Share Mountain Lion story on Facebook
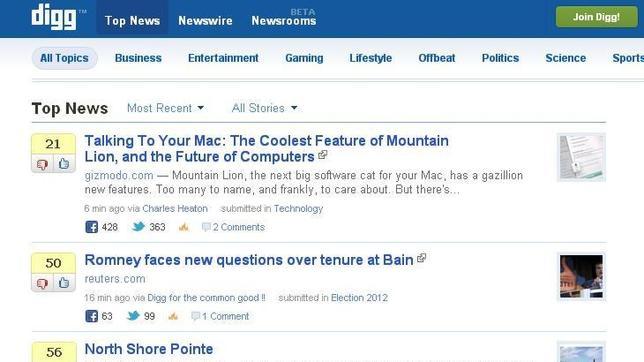The image size is (644, 362). point(91,227)
